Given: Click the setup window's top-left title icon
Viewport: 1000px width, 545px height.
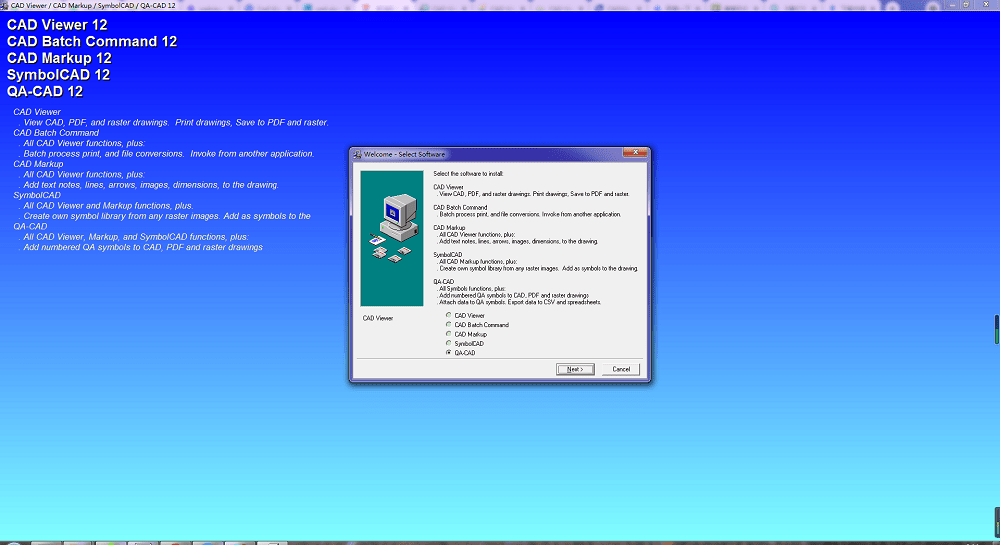Looking at the screenshot, I should click(x=4, y=5).
